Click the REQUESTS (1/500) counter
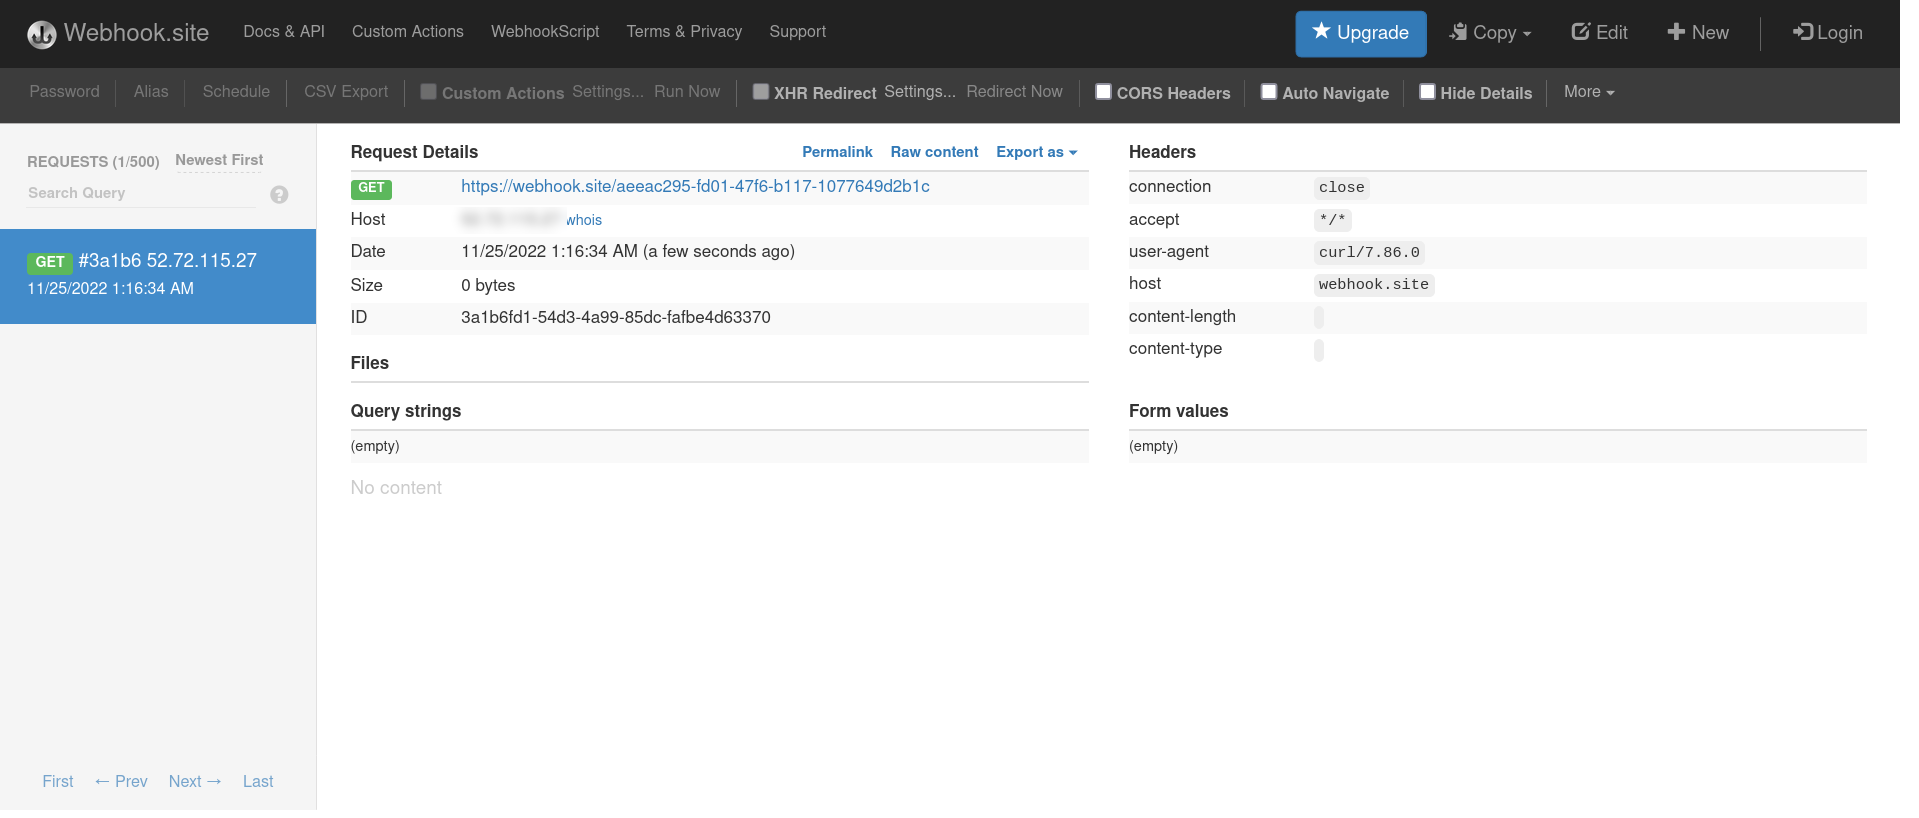This screenshot has height=818, width=1919. pos(93,162)
